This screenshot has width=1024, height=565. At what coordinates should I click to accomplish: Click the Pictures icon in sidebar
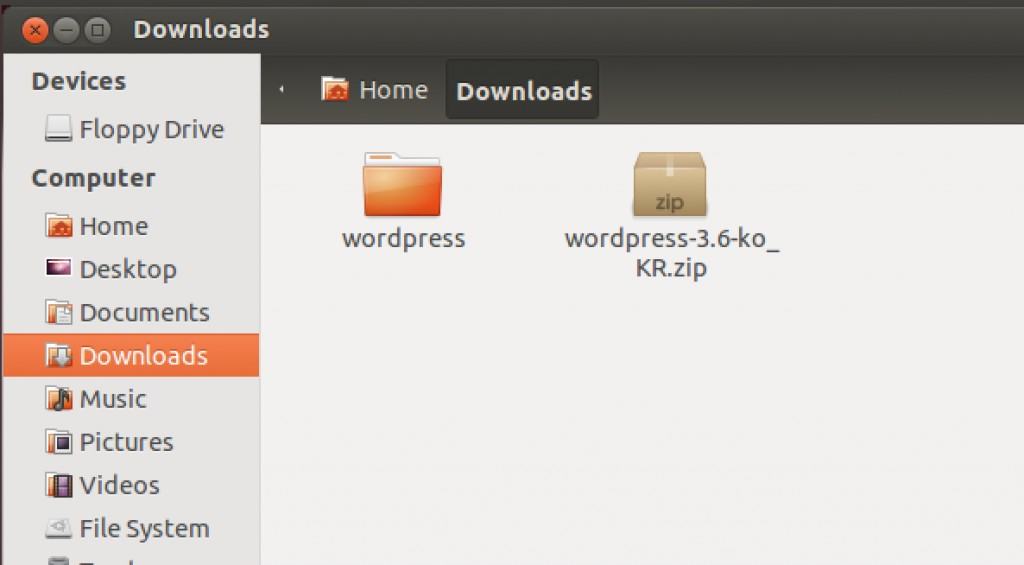(x=59, y=442)
